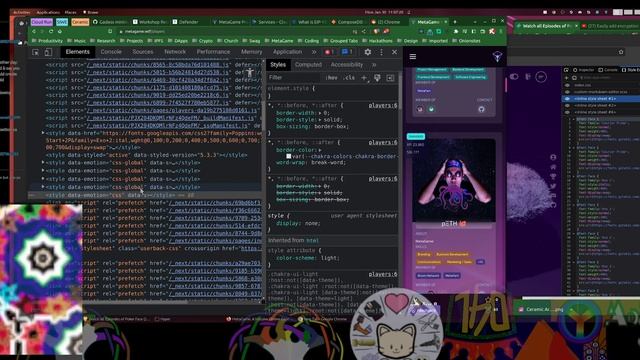640x360 pixels.
Task: Click the GitHub contact icon on the player card
Action: click(481, 109)
